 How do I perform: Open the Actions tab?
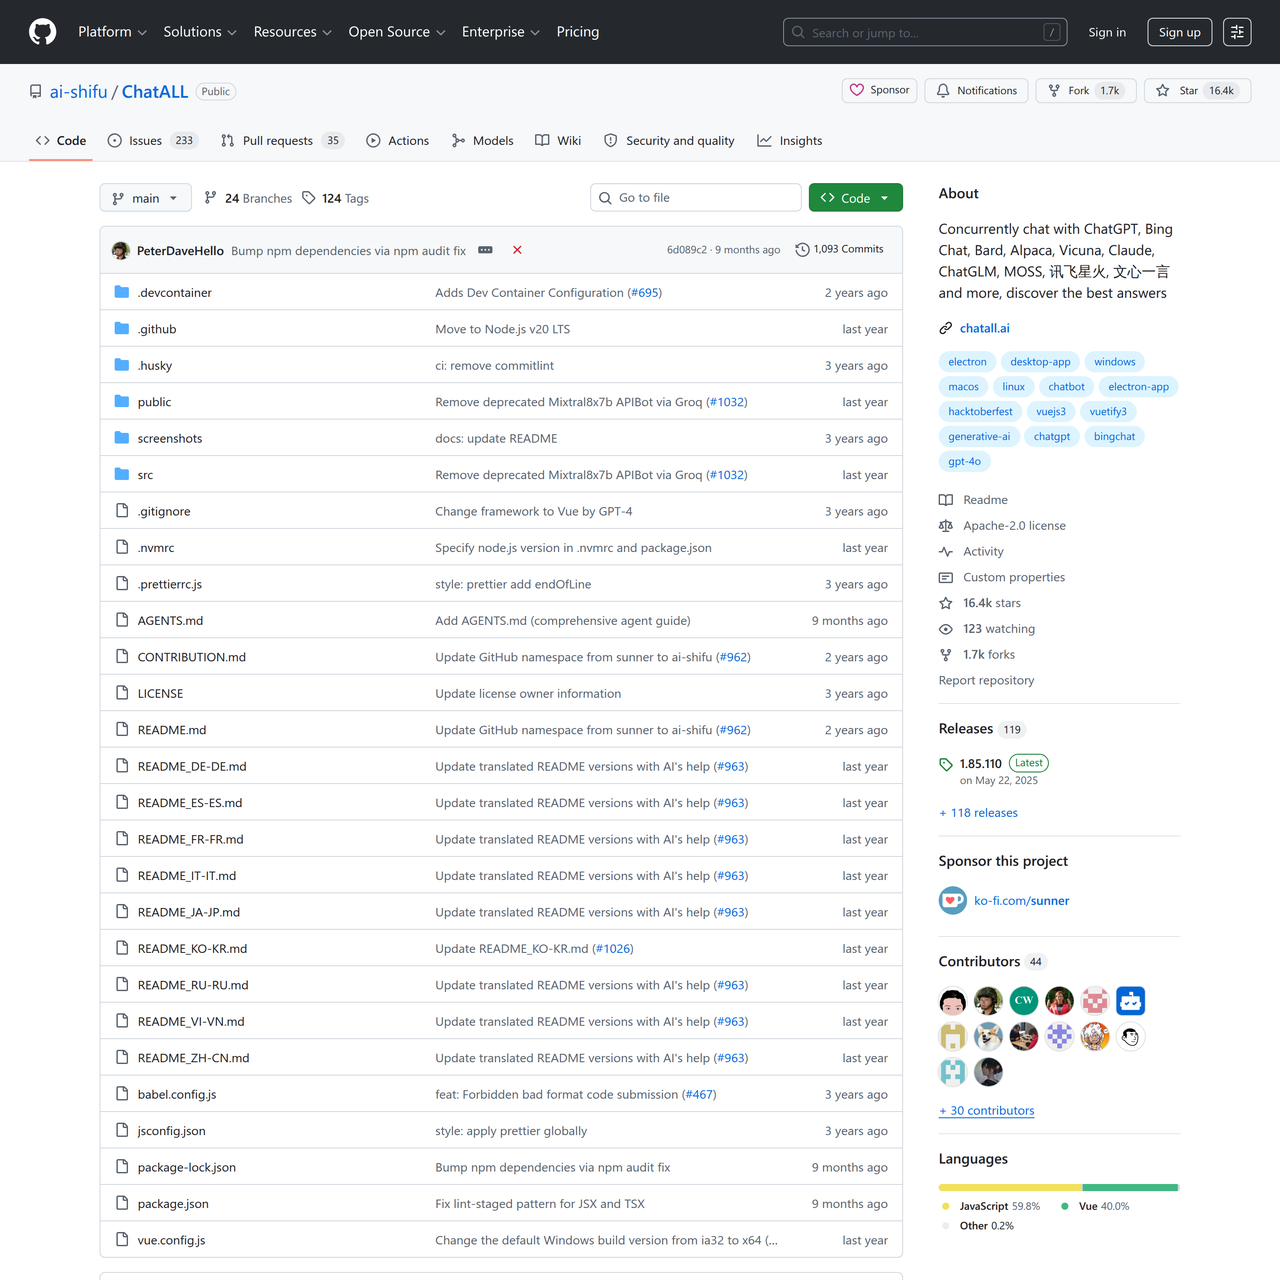point(397,141)
